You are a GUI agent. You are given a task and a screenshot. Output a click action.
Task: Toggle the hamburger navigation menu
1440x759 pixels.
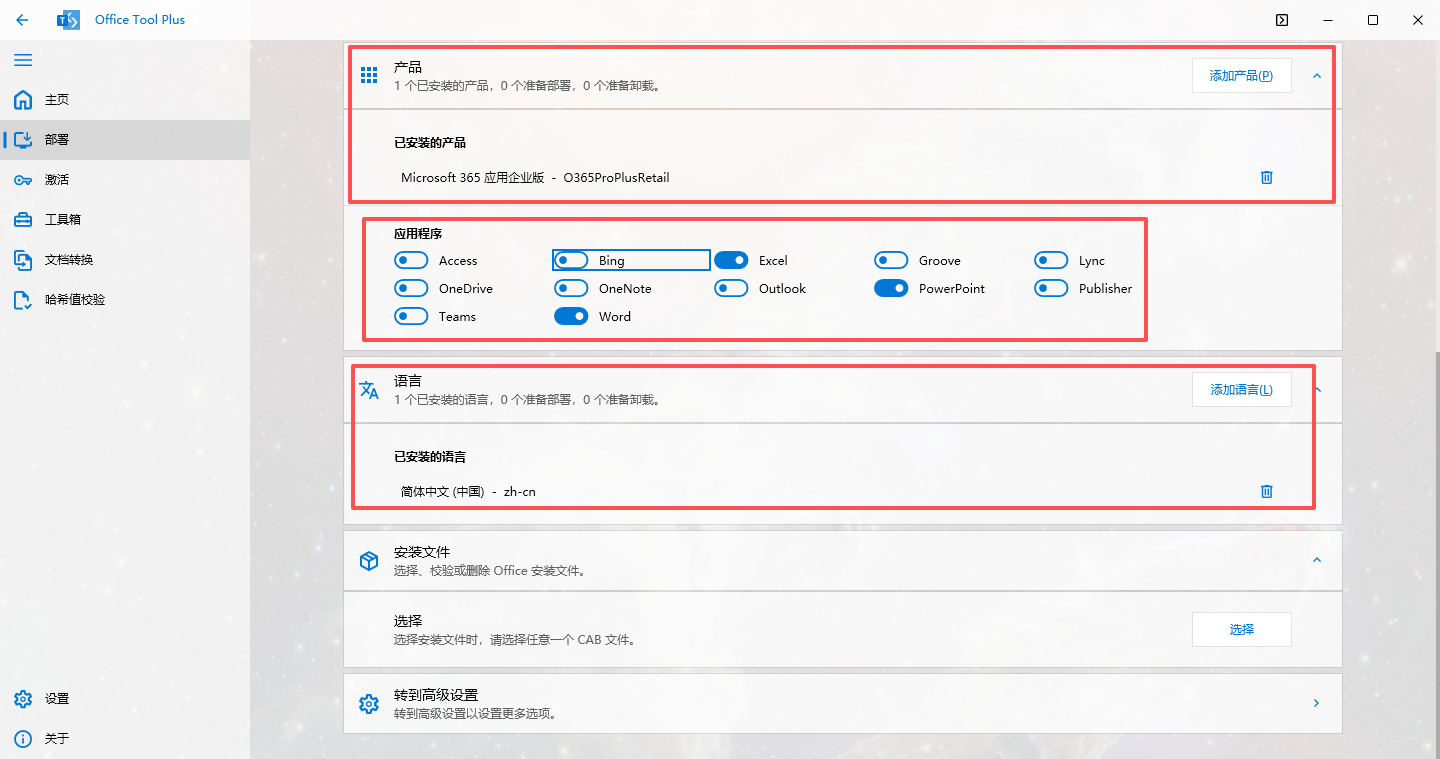(22, 60)
